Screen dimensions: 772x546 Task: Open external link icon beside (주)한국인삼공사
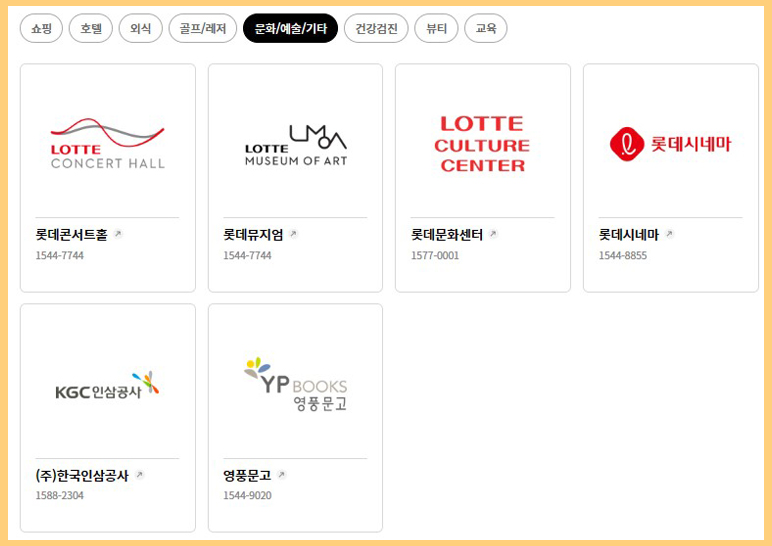139,475
